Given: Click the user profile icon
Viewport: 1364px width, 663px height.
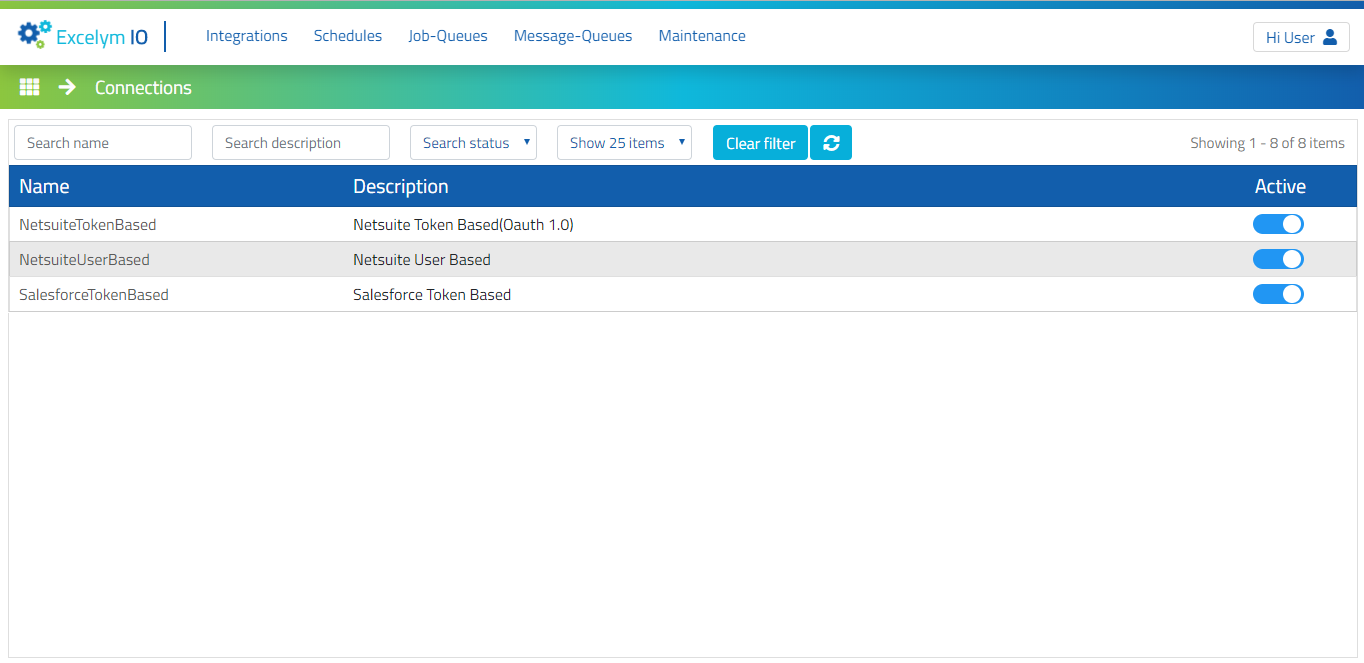Looking at the screenshot, I should [x=1330, y=37].
